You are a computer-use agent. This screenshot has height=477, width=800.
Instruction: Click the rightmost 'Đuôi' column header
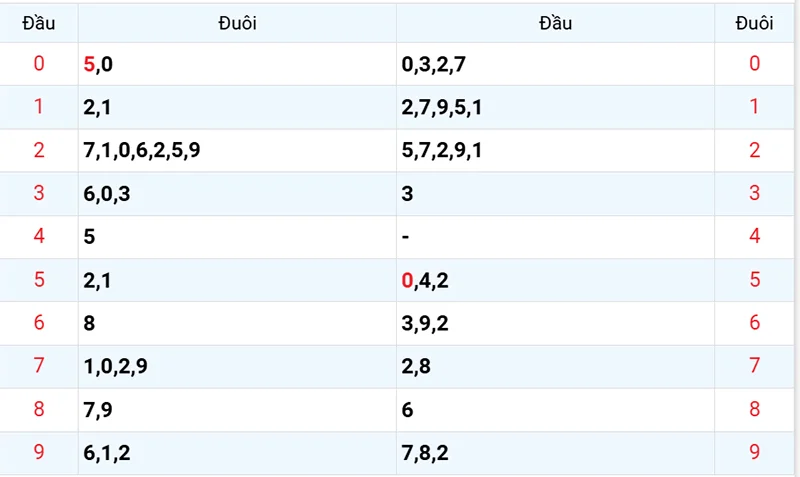pos(754,24)
